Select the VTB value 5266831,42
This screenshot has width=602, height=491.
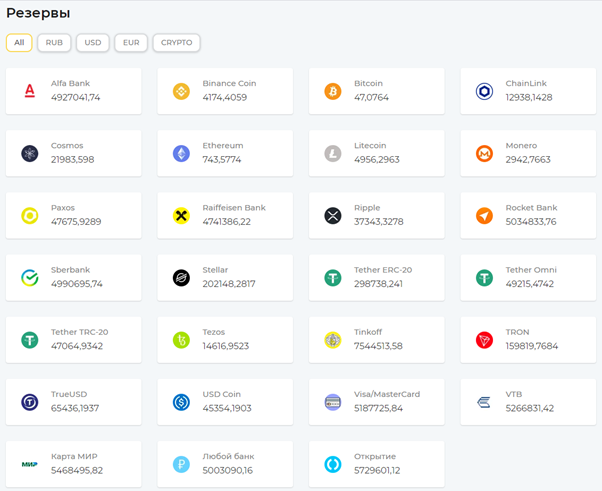click(x=530, y=408)
